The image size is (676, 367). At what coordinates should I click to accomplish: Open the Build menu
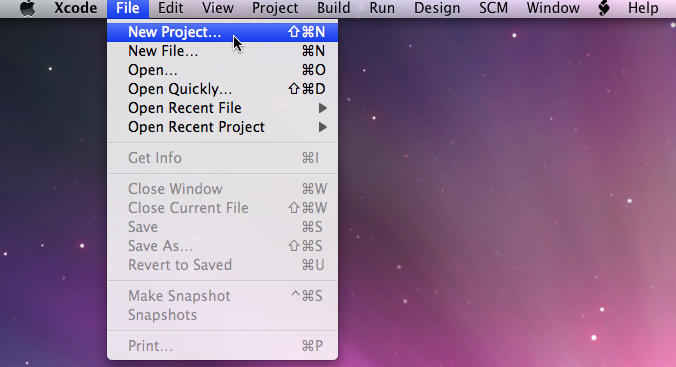[333, 8]
